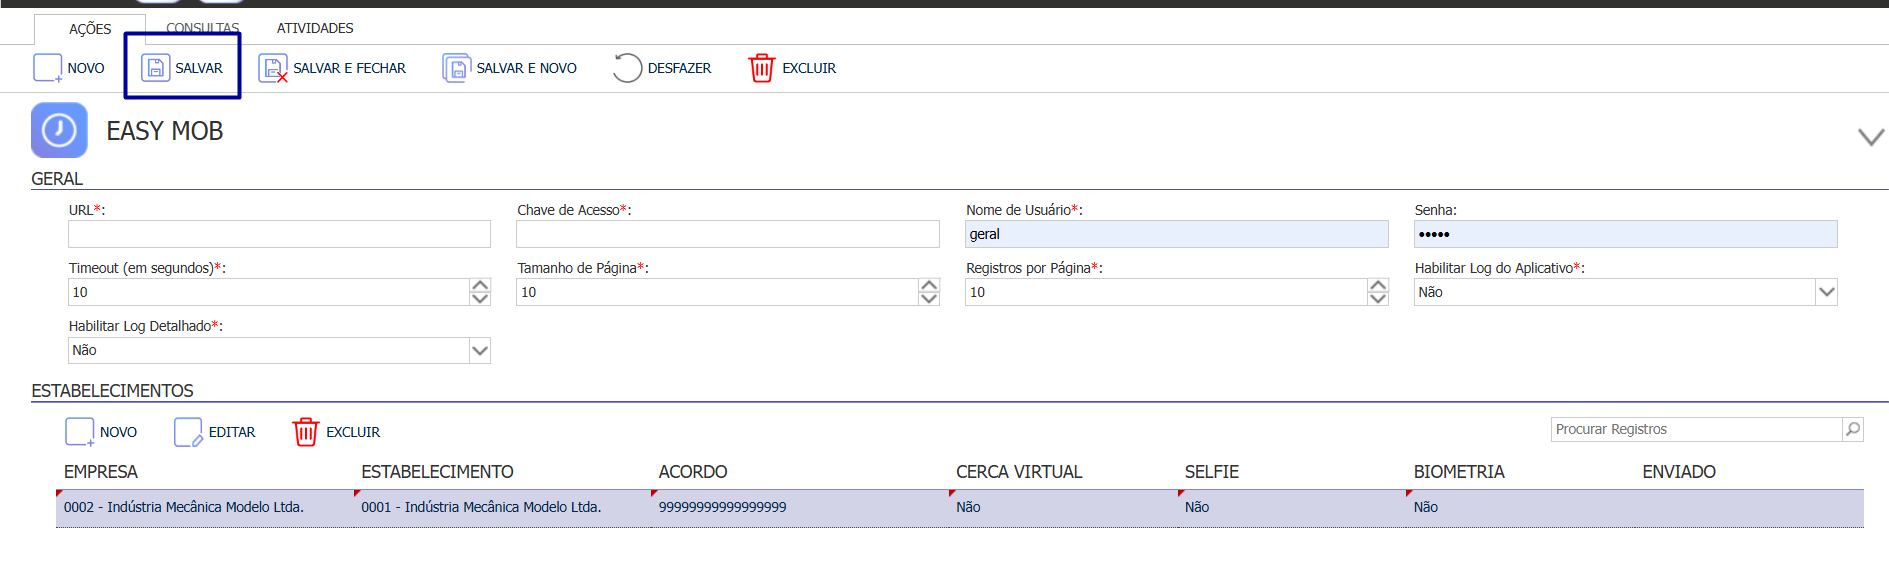Click the red Excluir trash icon in top toolbar
1889x585 pixels.
pos(762,68)
